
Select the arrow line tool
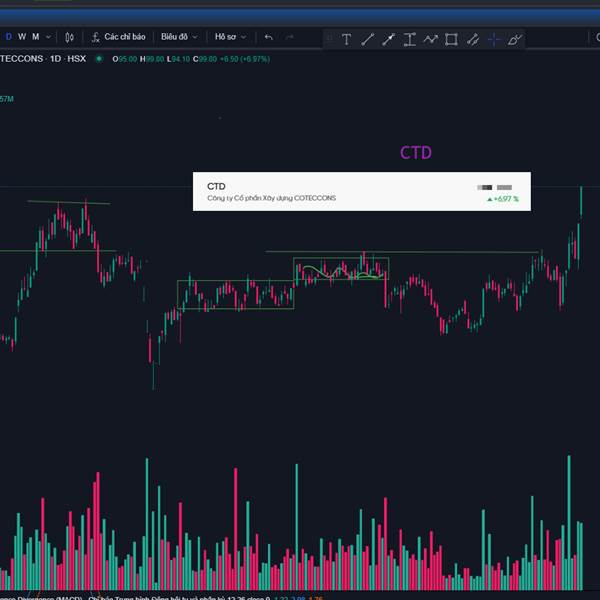coord(388,40)
